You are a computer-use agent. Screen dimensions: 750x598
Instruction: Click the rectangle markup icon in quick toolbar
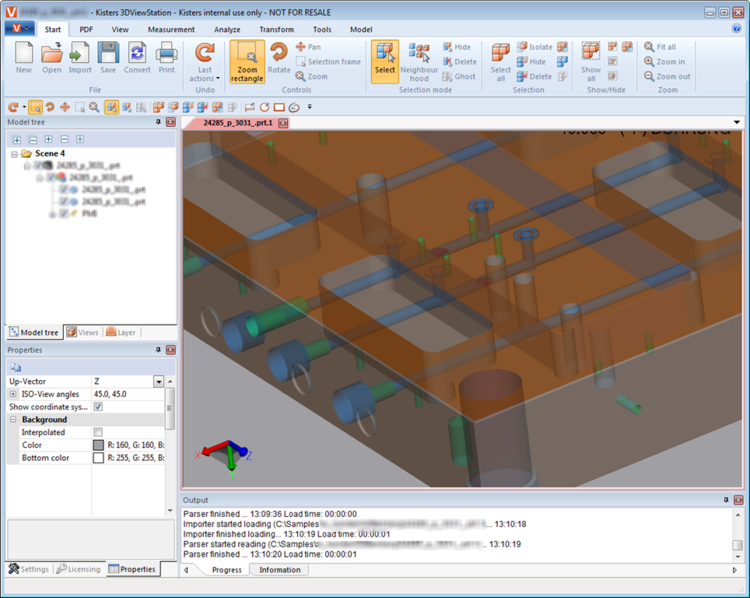(279, 107)
